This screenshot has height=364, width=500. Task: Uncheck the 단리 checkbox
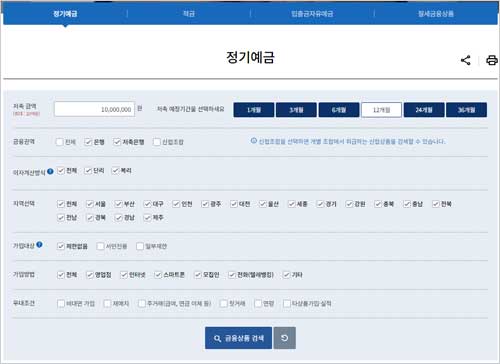click(x=88, y=171)
